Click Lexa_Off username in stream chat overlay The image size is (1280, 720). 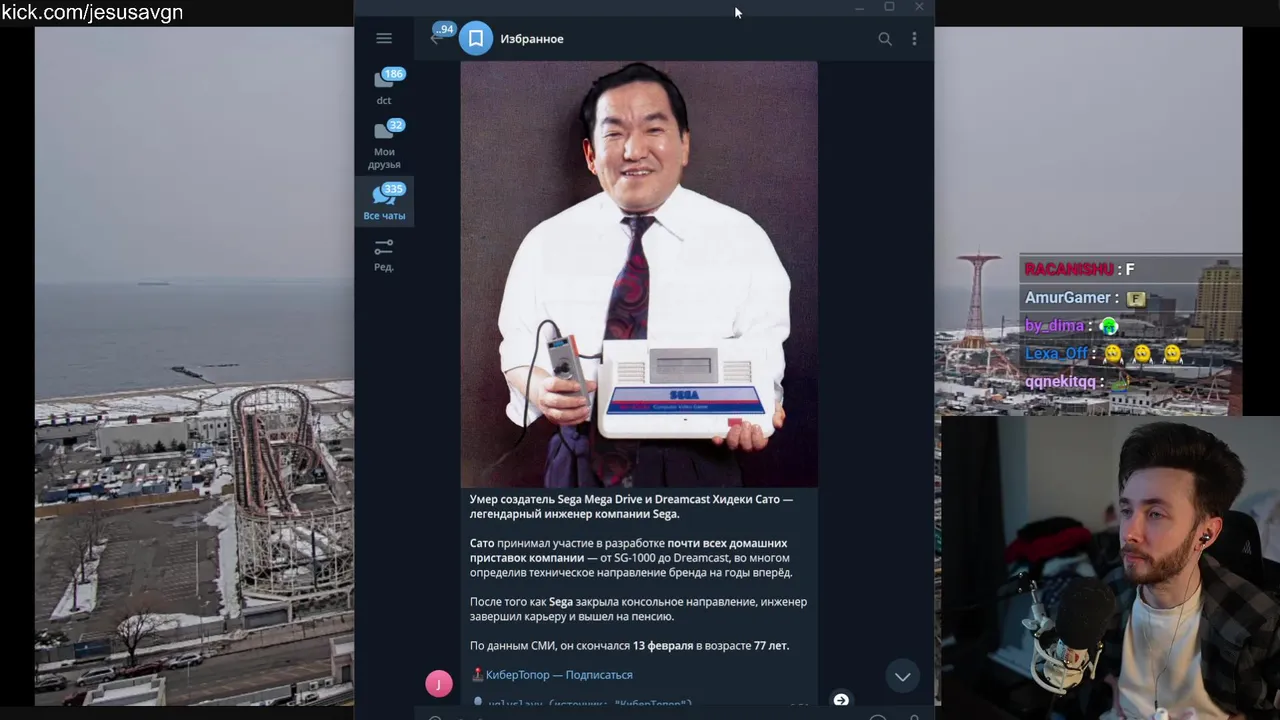click(1056, 354)
